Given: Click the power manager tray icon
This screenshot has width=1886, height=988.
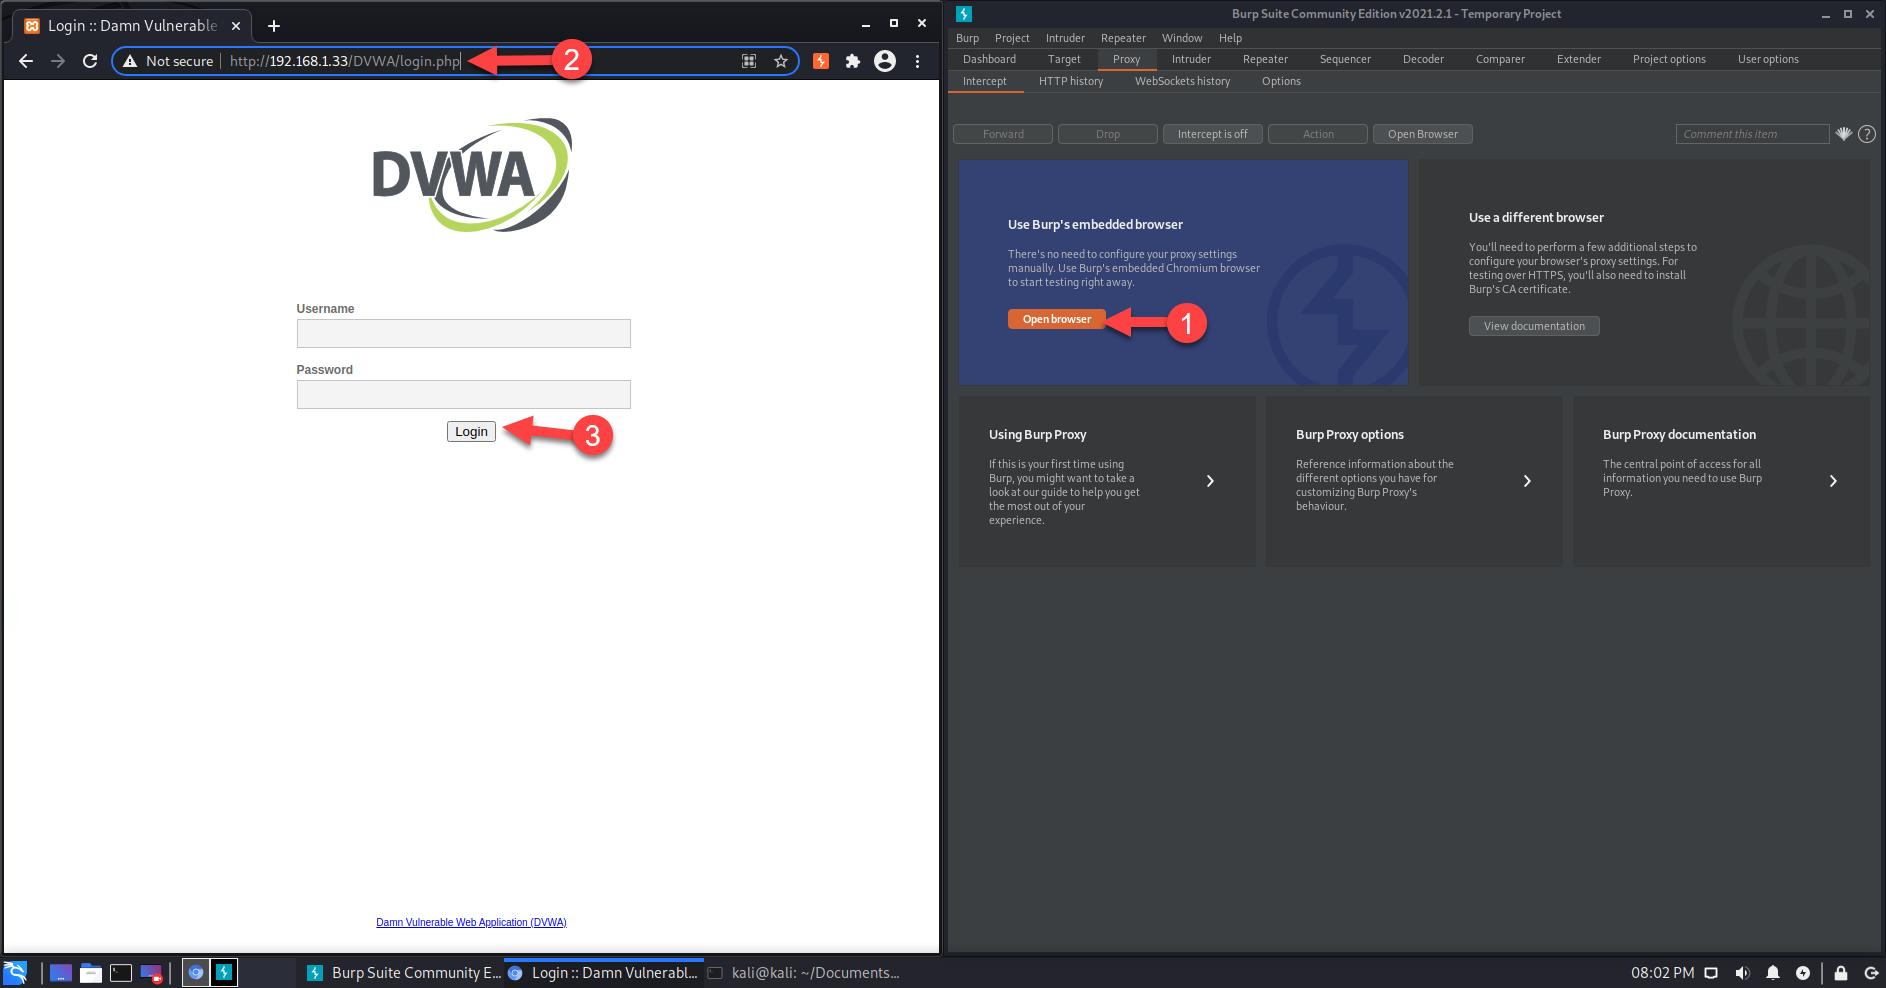Looking at the screenshot, I should (1803, 973).
